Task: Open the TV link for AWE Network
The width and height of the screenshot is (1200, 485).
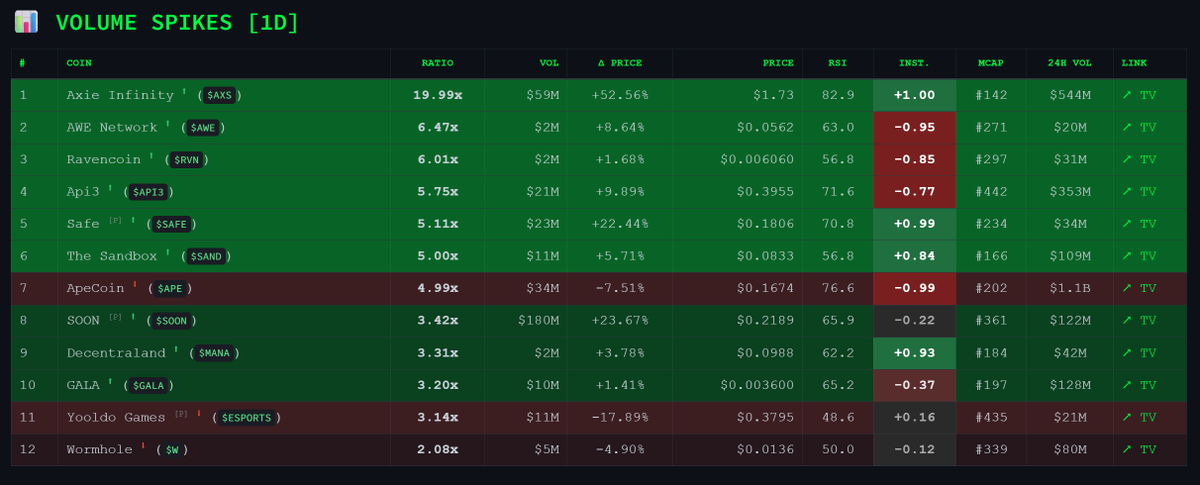Action: coord(1139,127)
